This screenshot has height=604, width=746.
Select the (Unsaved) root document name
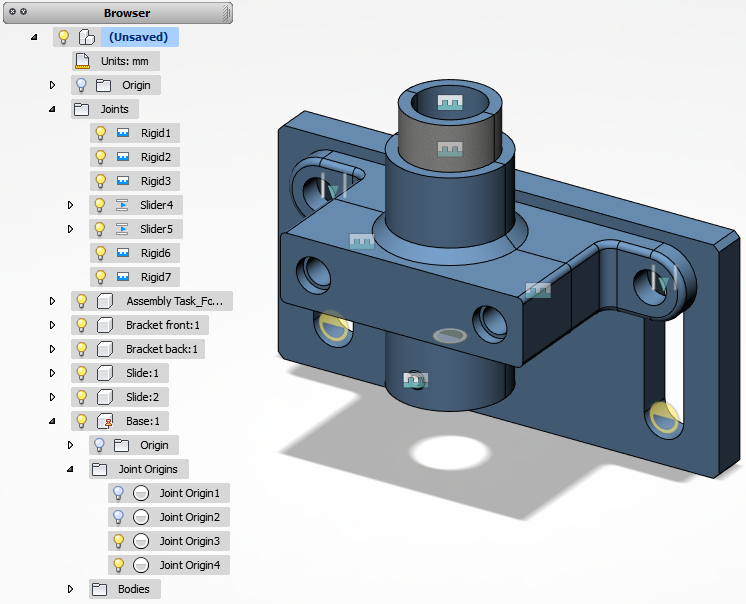(138, 37)
